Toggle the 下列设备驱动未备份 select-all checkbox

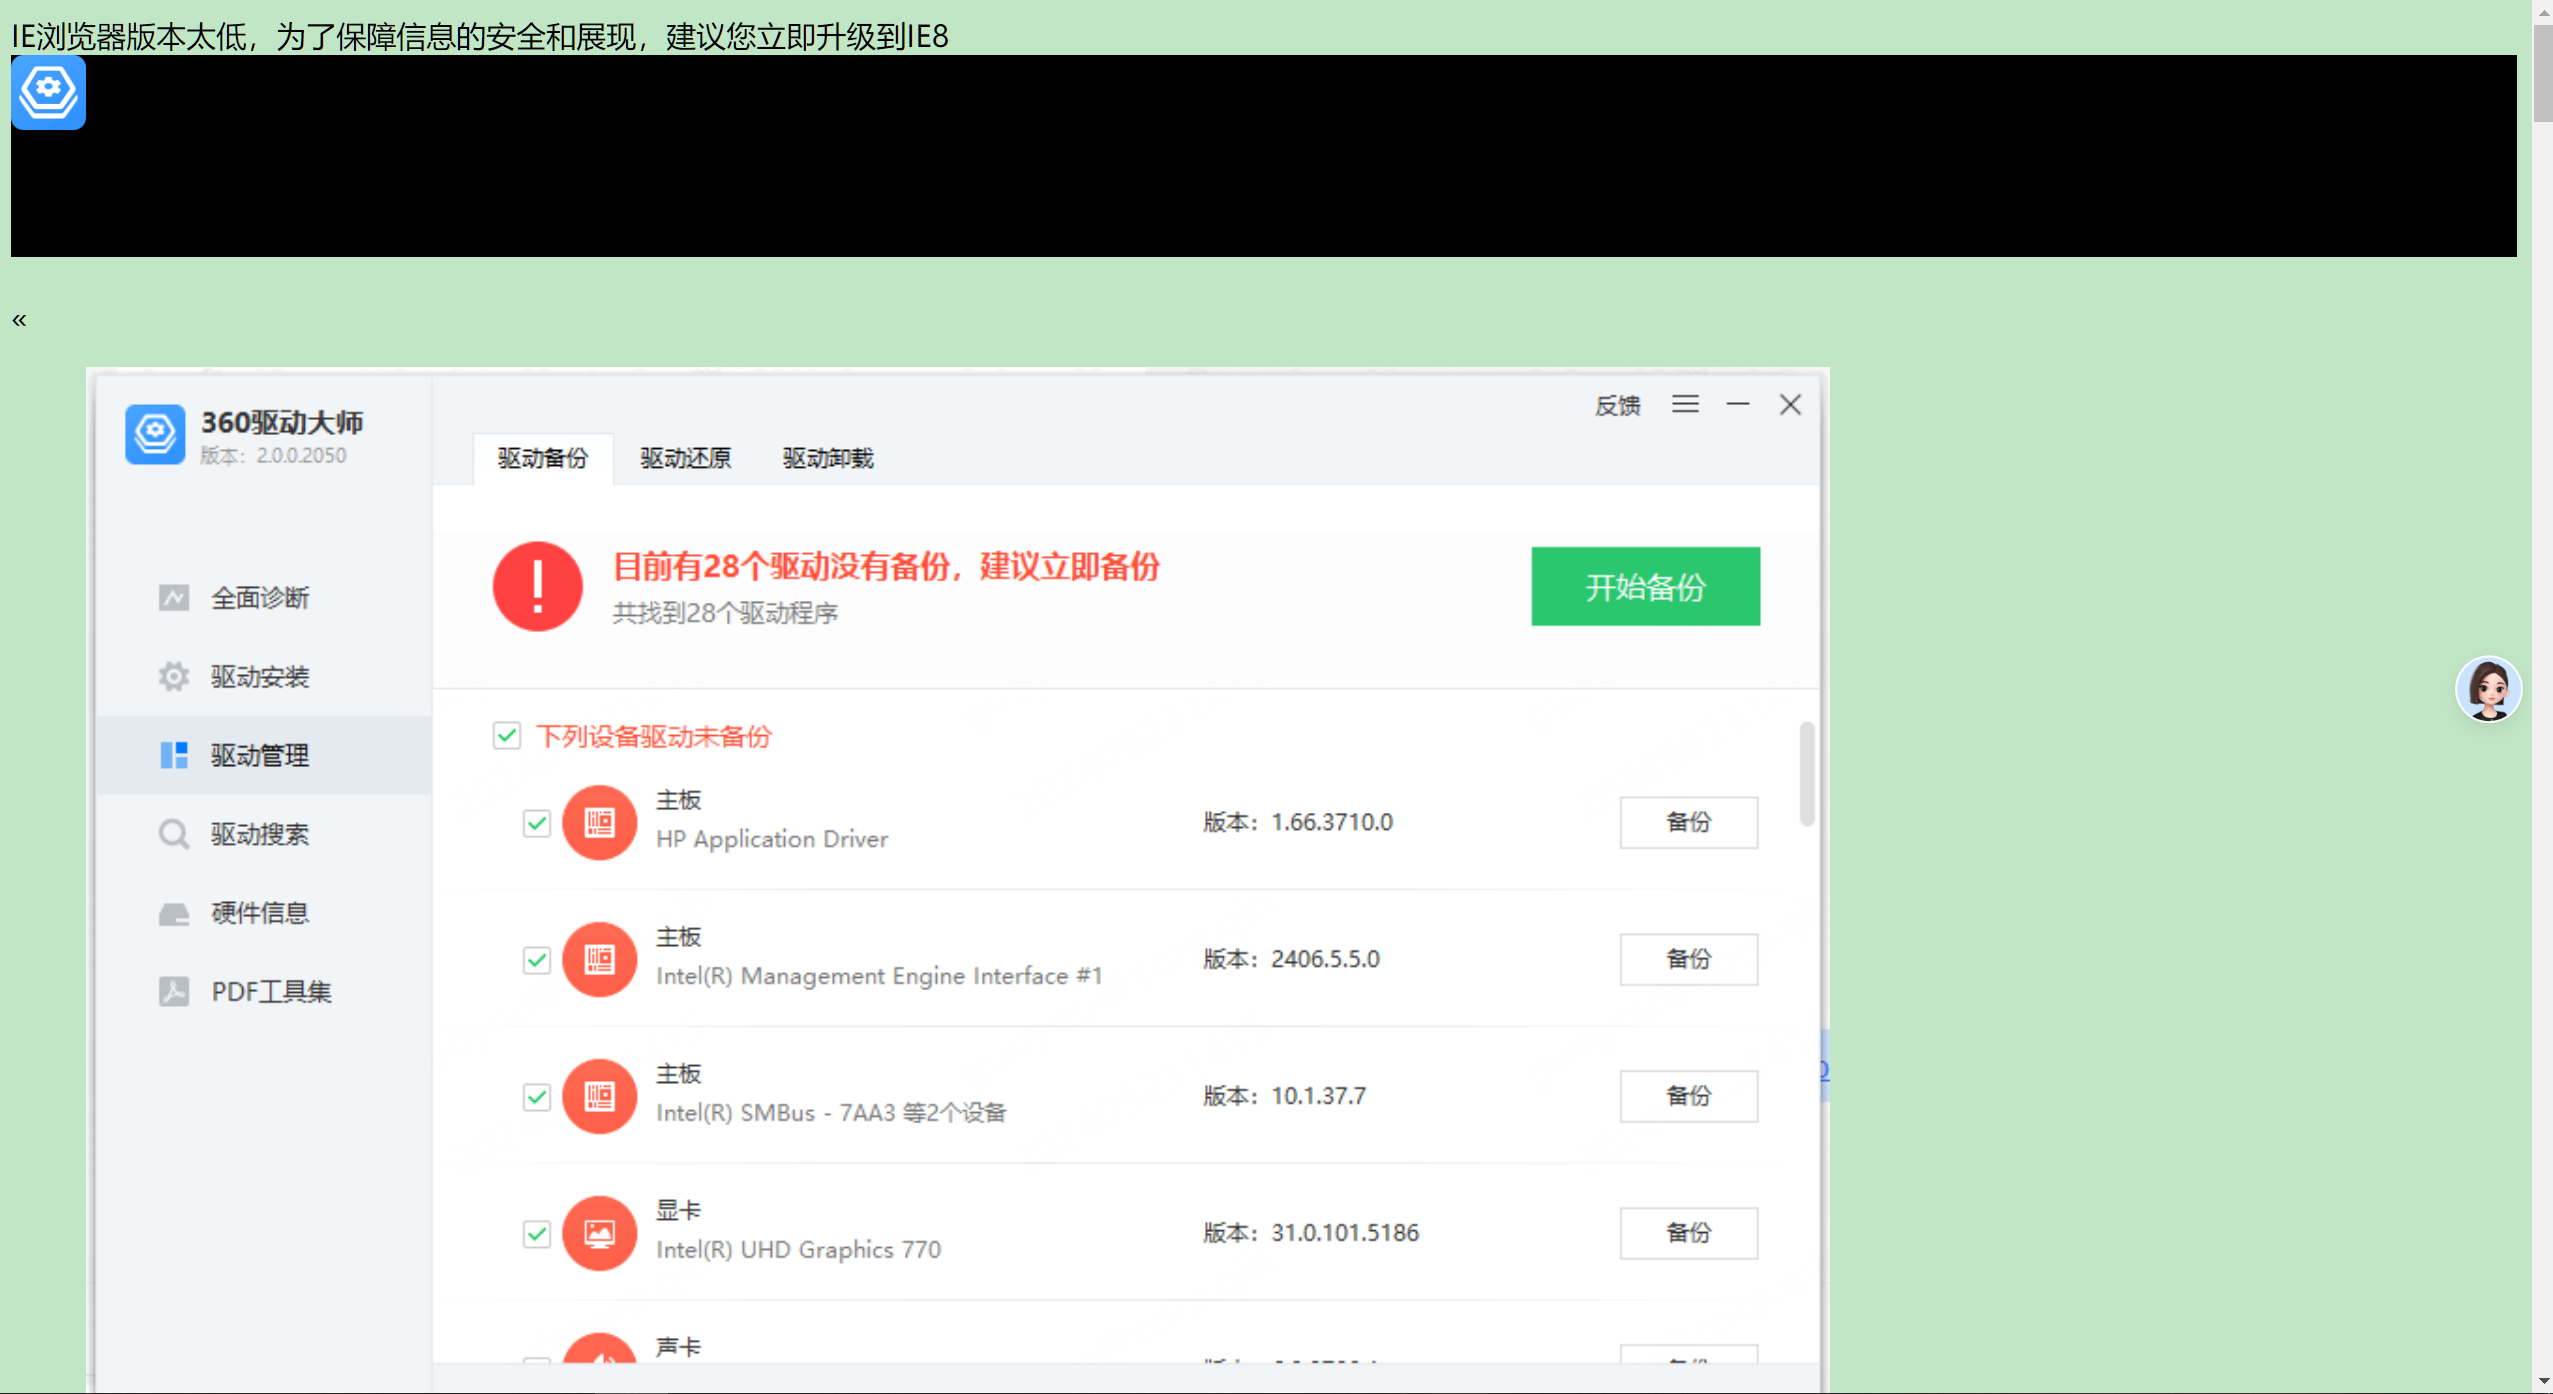(507, 736)
